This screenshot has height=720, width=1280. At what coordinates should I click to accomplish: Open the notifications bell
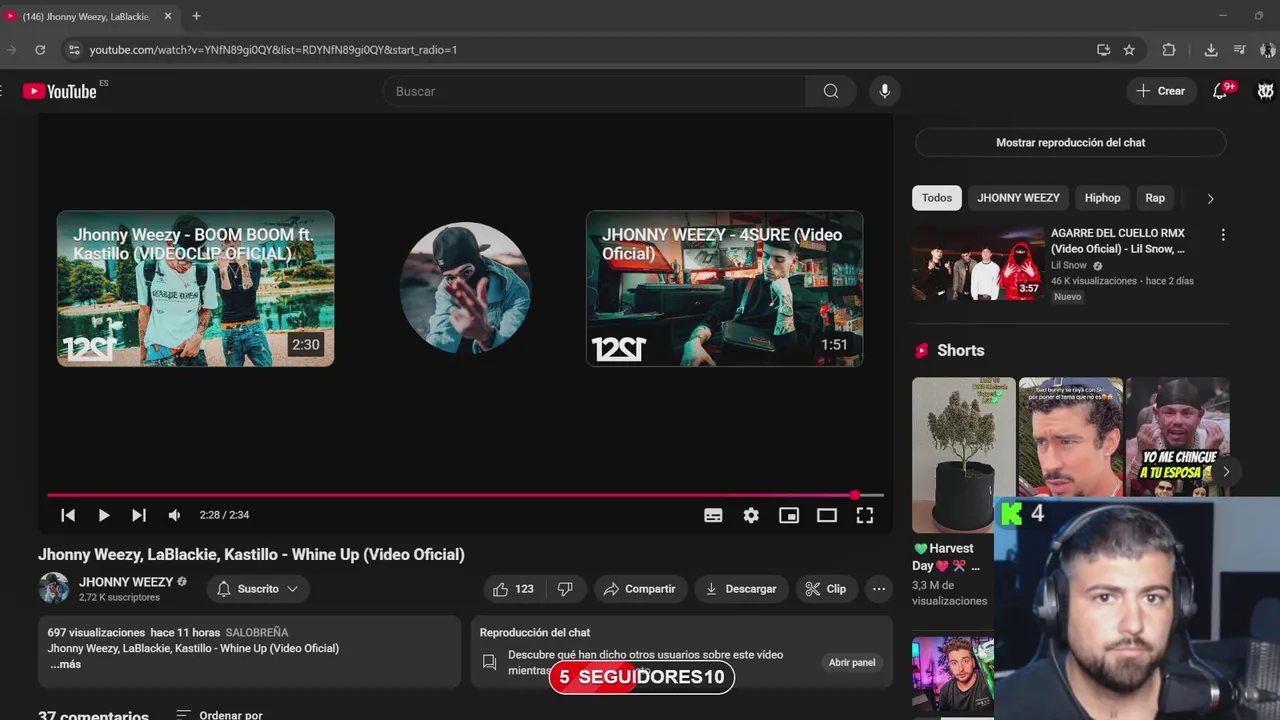1220,91
